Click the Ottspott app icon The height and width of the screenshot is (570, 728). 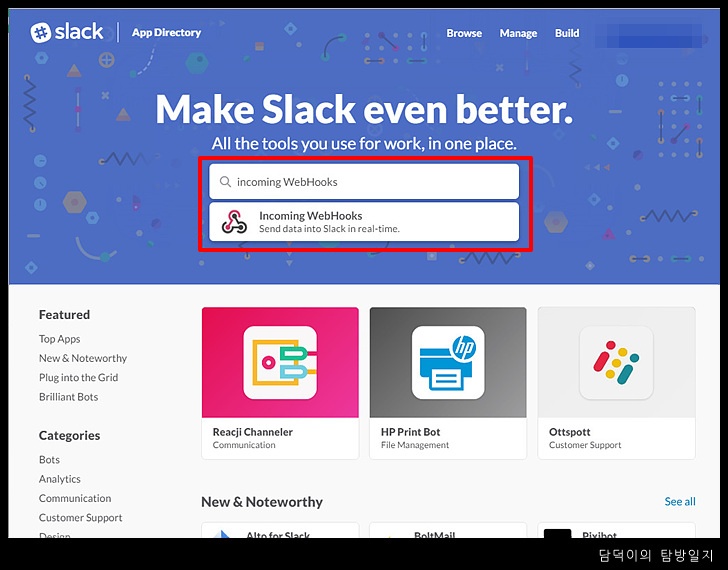(x=616, y=363)
